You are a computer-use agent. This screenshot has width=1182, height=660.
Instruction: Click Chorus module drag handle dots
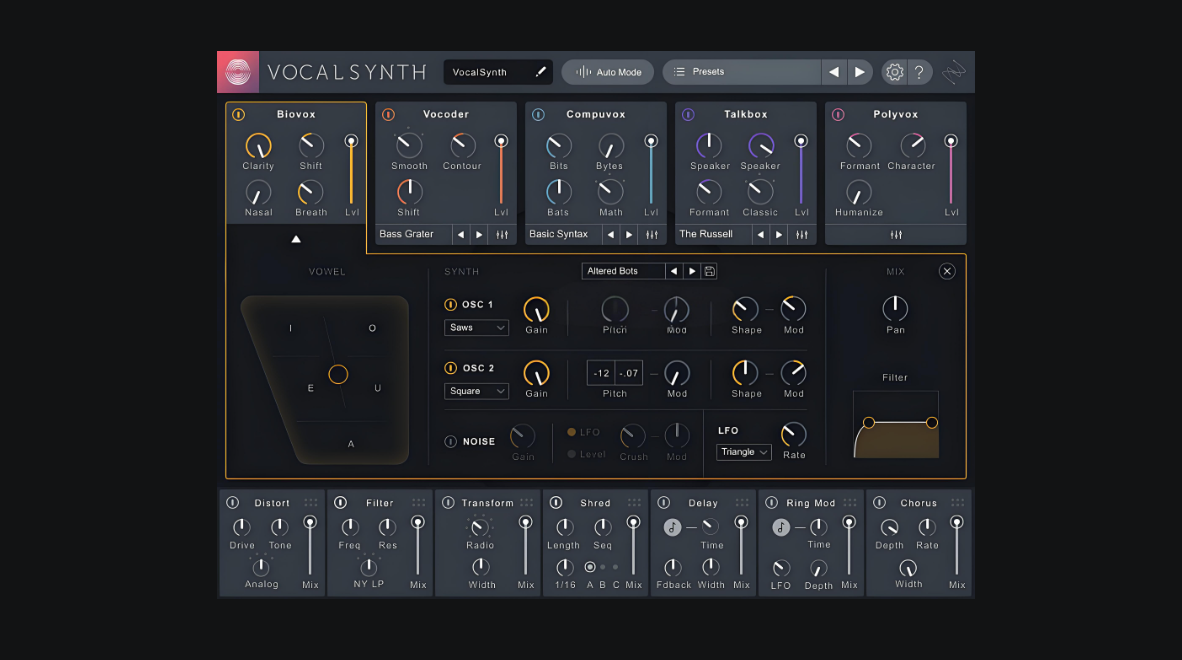point(957,503)
